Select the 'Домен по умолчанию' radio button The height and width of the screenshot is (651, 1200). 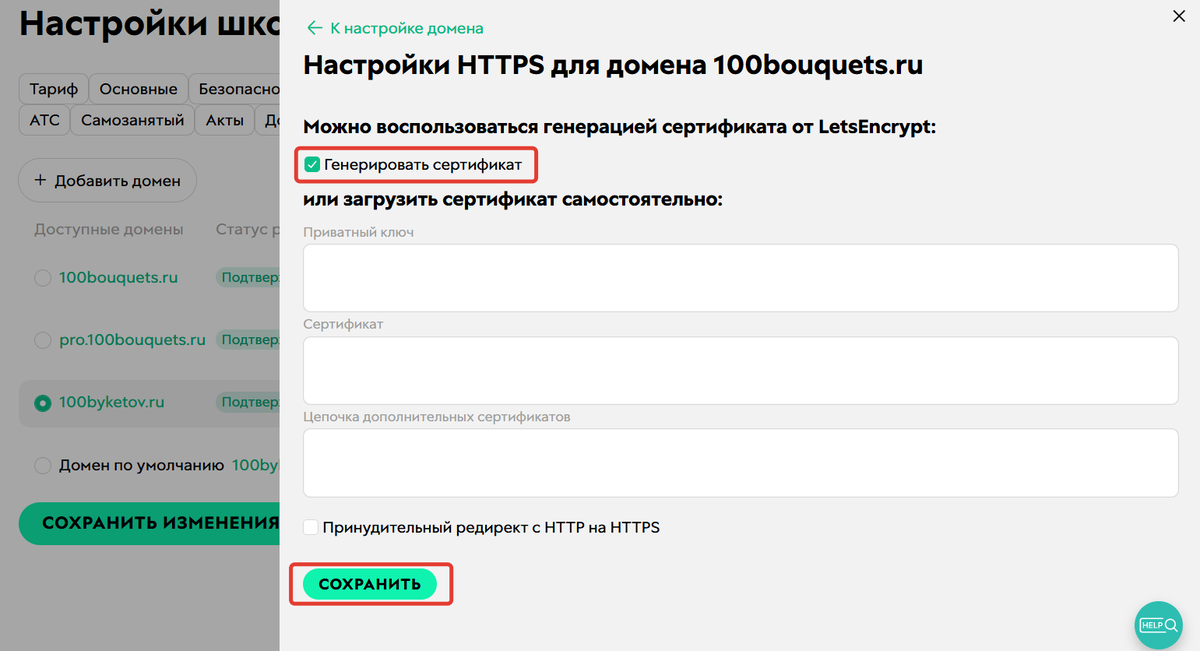(42, 466)
